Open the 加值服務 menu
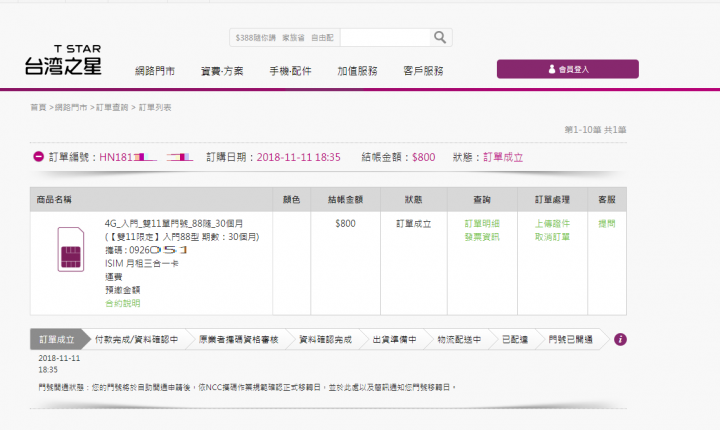 pyautogui.click(x=357, y=71)
